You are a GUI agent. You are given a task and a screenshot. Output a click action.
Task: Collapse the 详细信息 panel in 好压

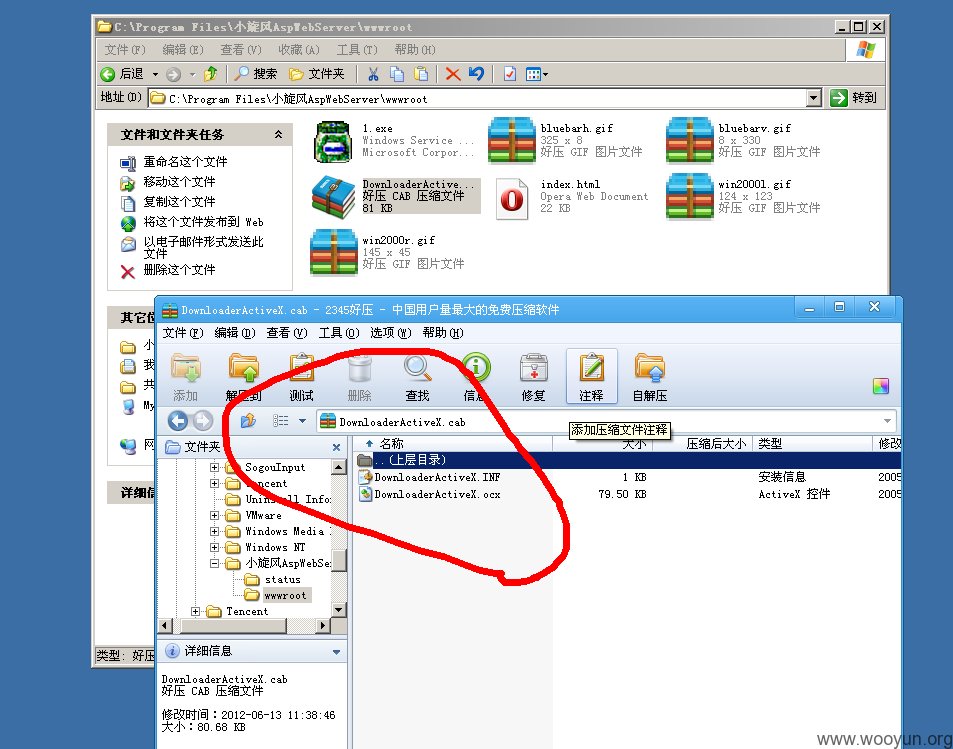pos(336,652)
